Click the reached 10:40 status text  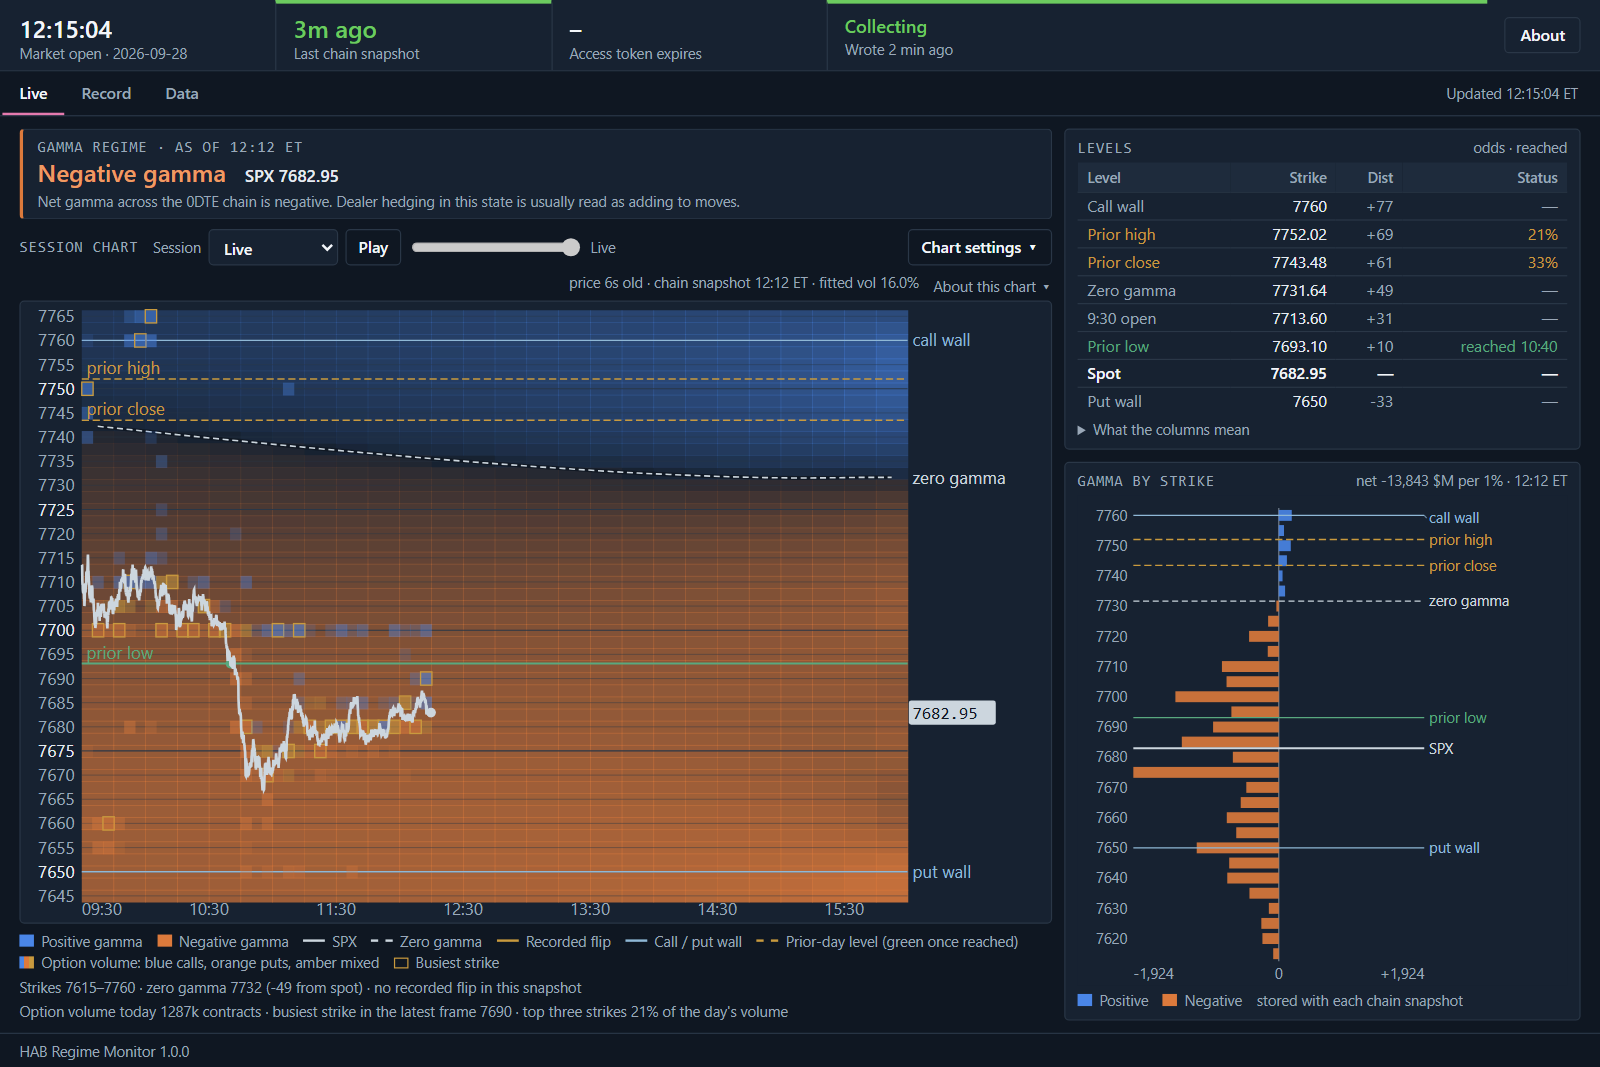click(x=1508, y=347)
